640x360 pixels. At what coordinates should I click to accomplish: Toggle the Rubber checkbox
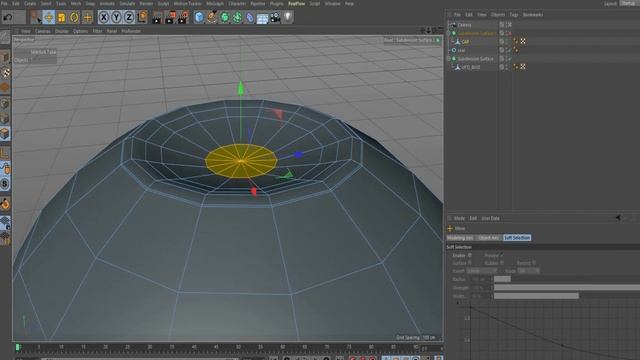[502, 263]
